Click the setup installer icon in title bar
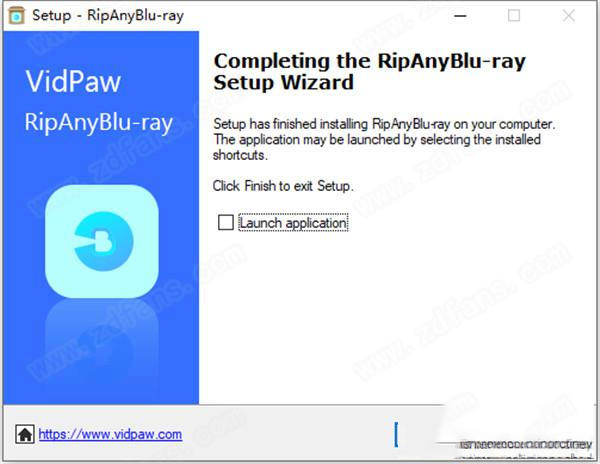Viewport: 600px width, 464px height. (15, 16)
